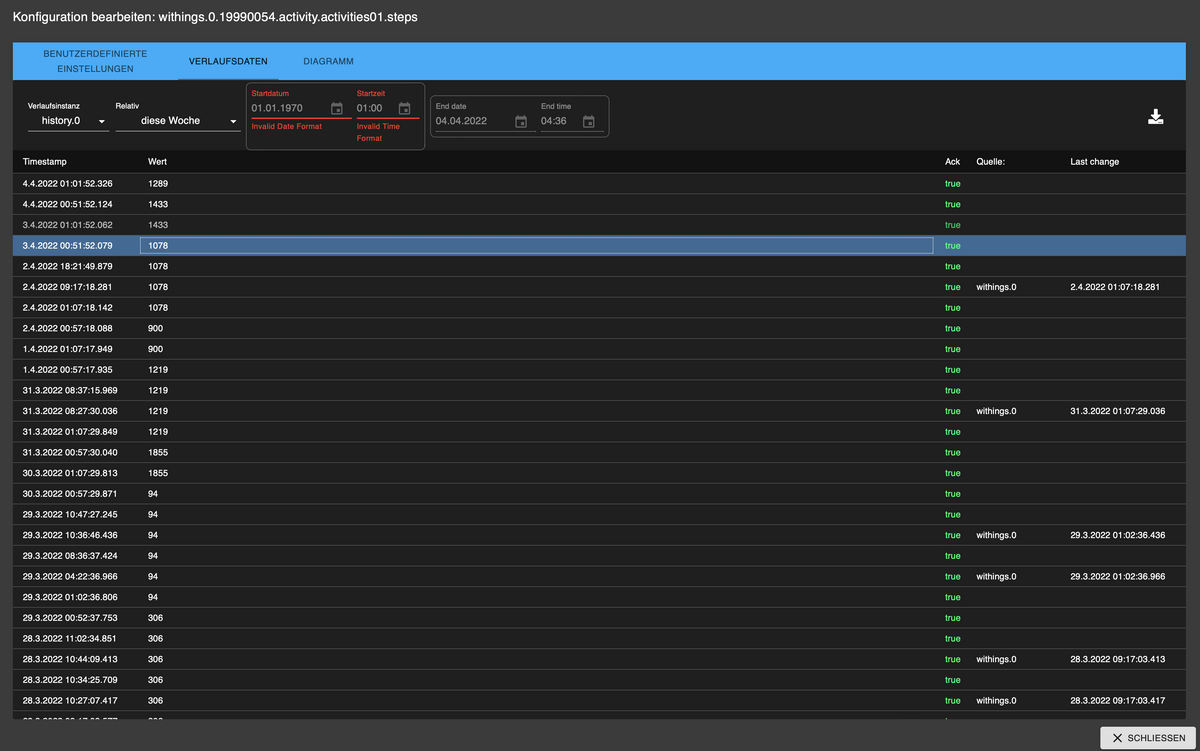Image resolution: width=1200 pixels, height=751 pixels.
Task: Click last change value 29.3.2022 01:02:36.966
Action: point(1117,576)
